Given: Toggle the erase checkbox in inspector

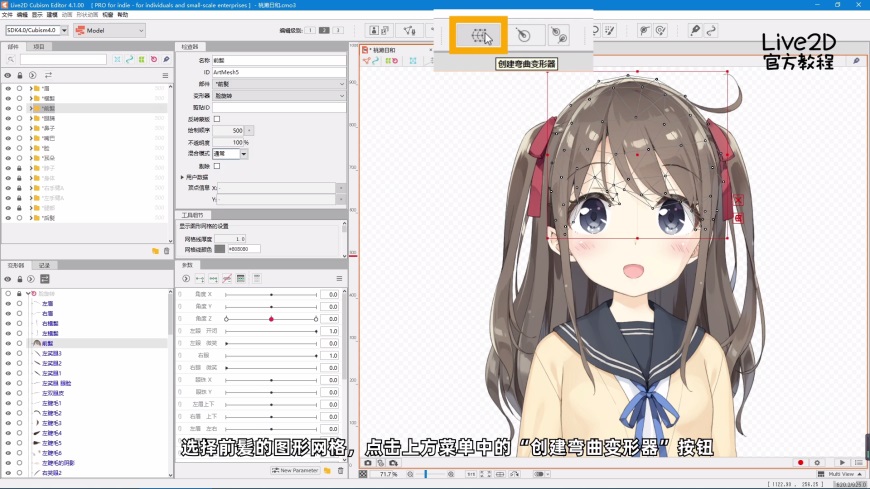Looking at the screenshot, I should (x=217, y=166).
